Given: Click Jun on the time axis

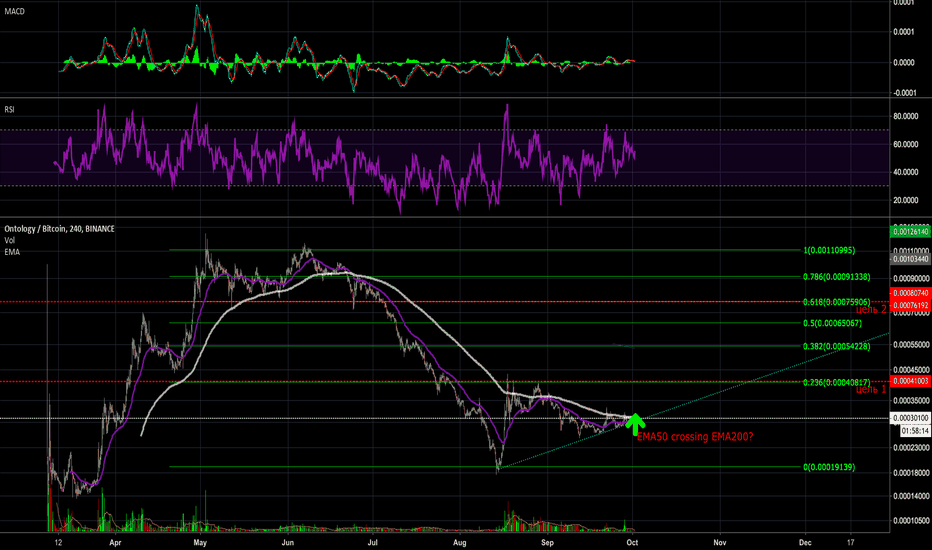Looking at the screenshot, I should (x=288, y=542).
